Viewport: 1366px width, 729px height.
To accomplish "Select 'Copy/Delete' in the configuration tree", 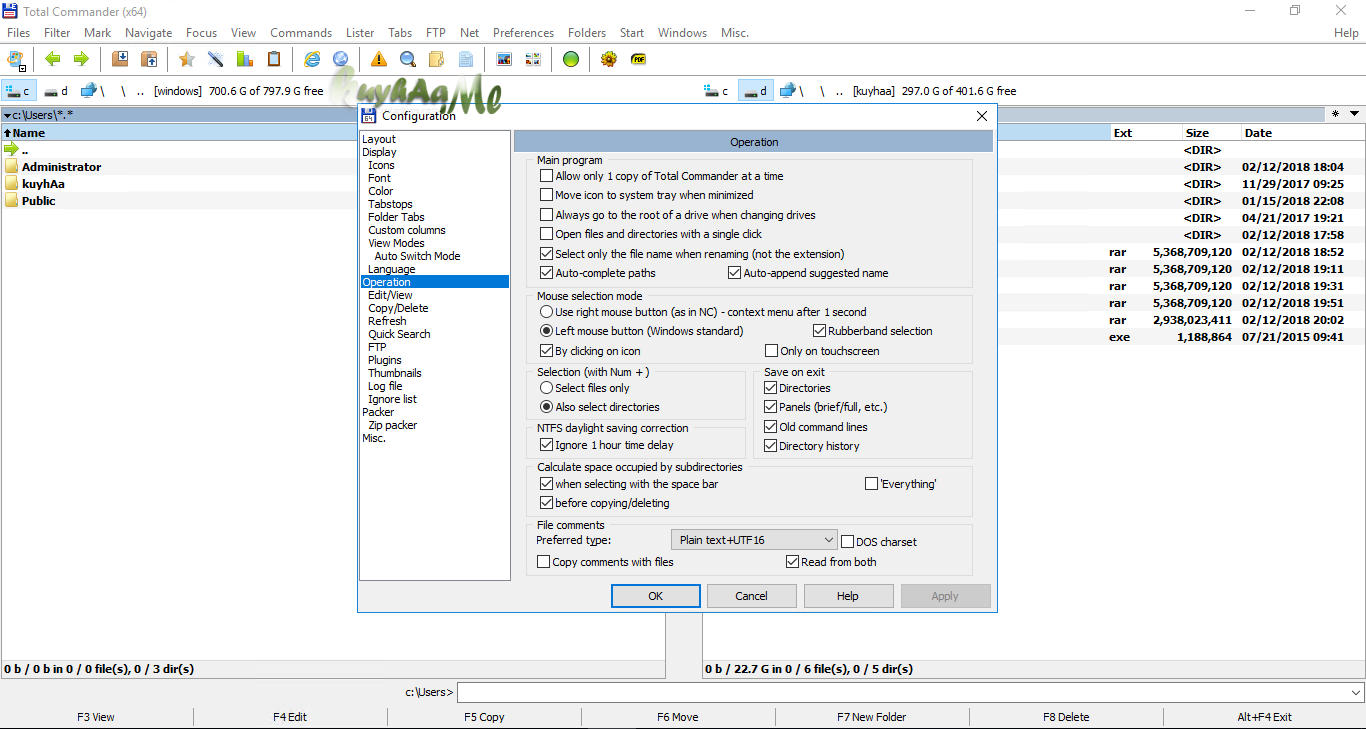I will click(398, 308).
